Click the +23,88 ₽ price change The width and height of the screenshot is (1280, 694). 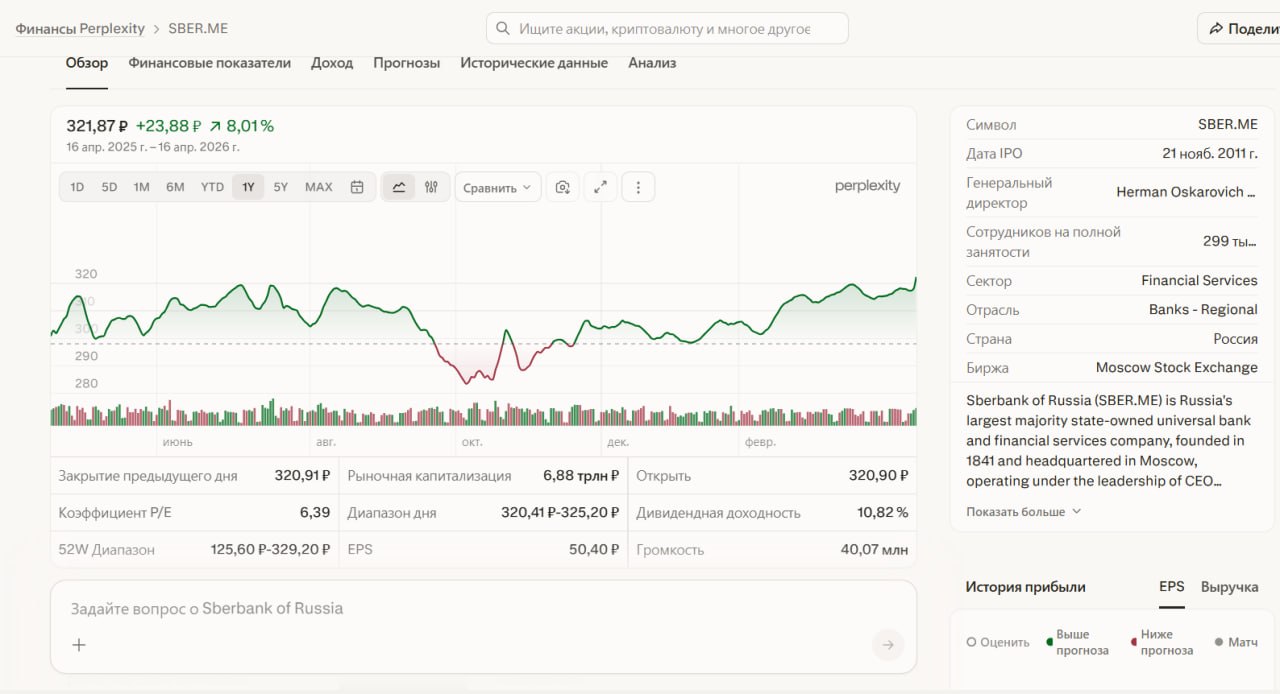[x=168, y=126]
